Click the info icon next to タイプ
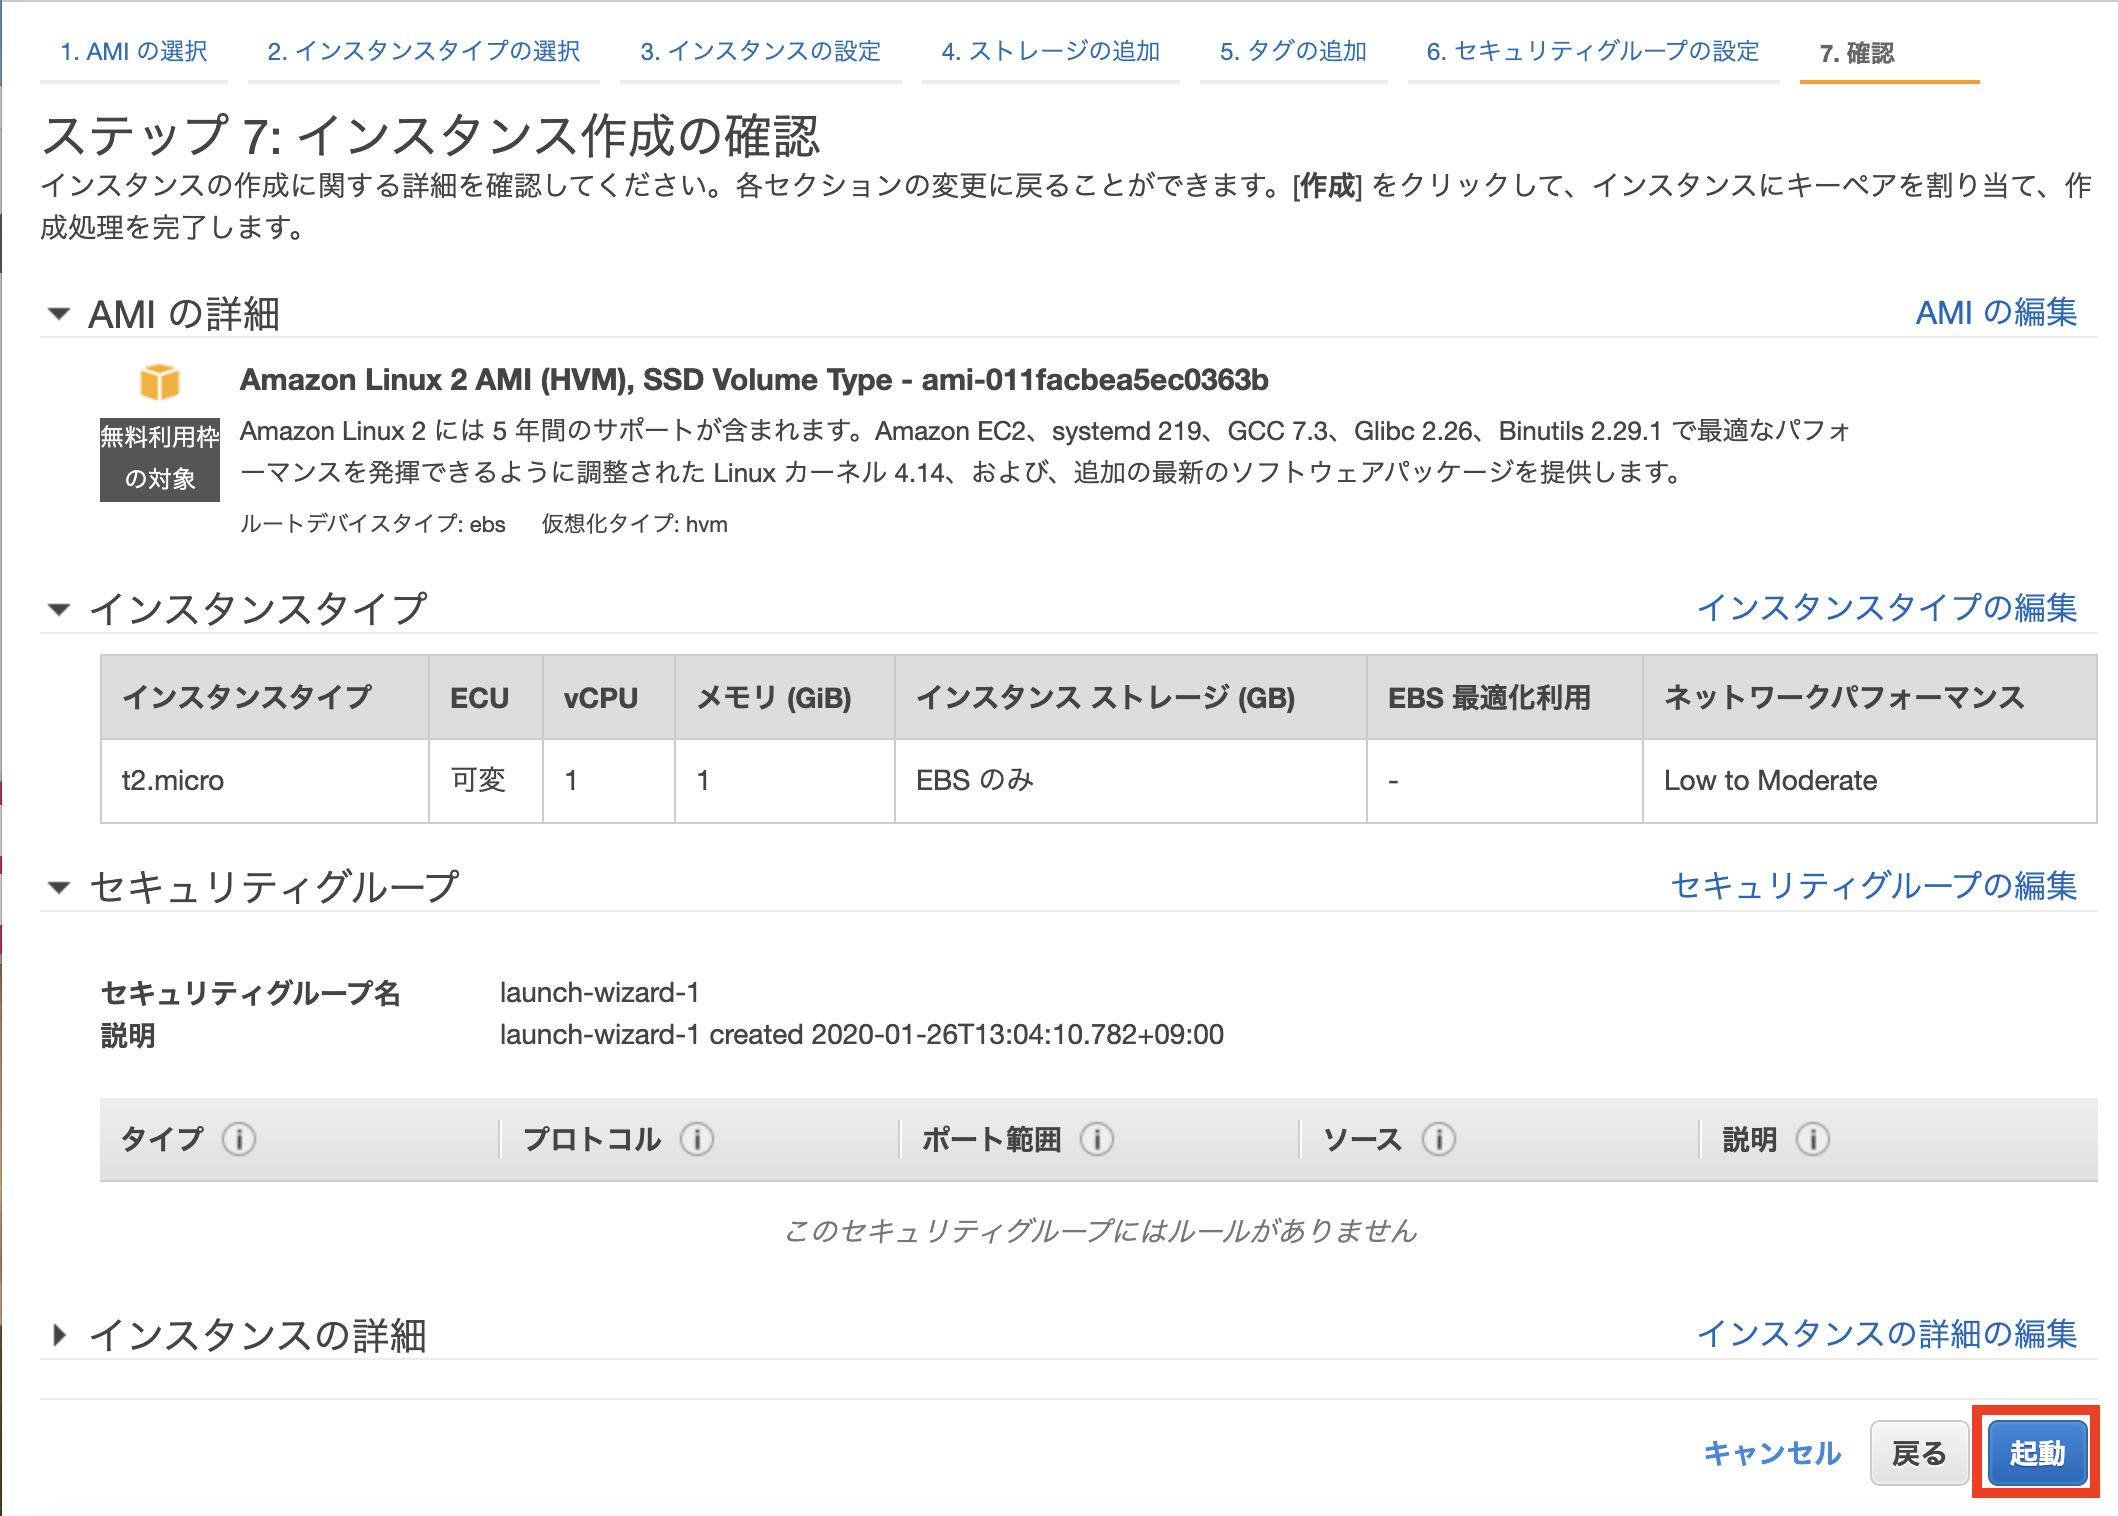Screen dimensions: 2118x1516 pos(239,1139)
